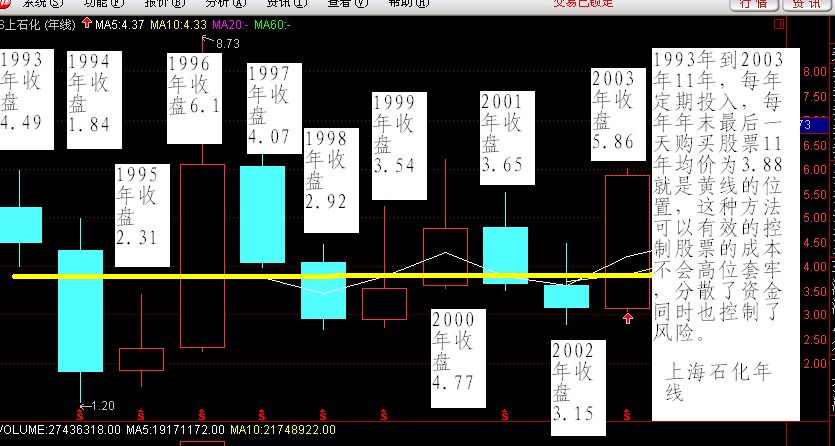Click the large cyan 1994 candlestick body
The width and height of the screenshot is (835, 446).
pos(80,310)
